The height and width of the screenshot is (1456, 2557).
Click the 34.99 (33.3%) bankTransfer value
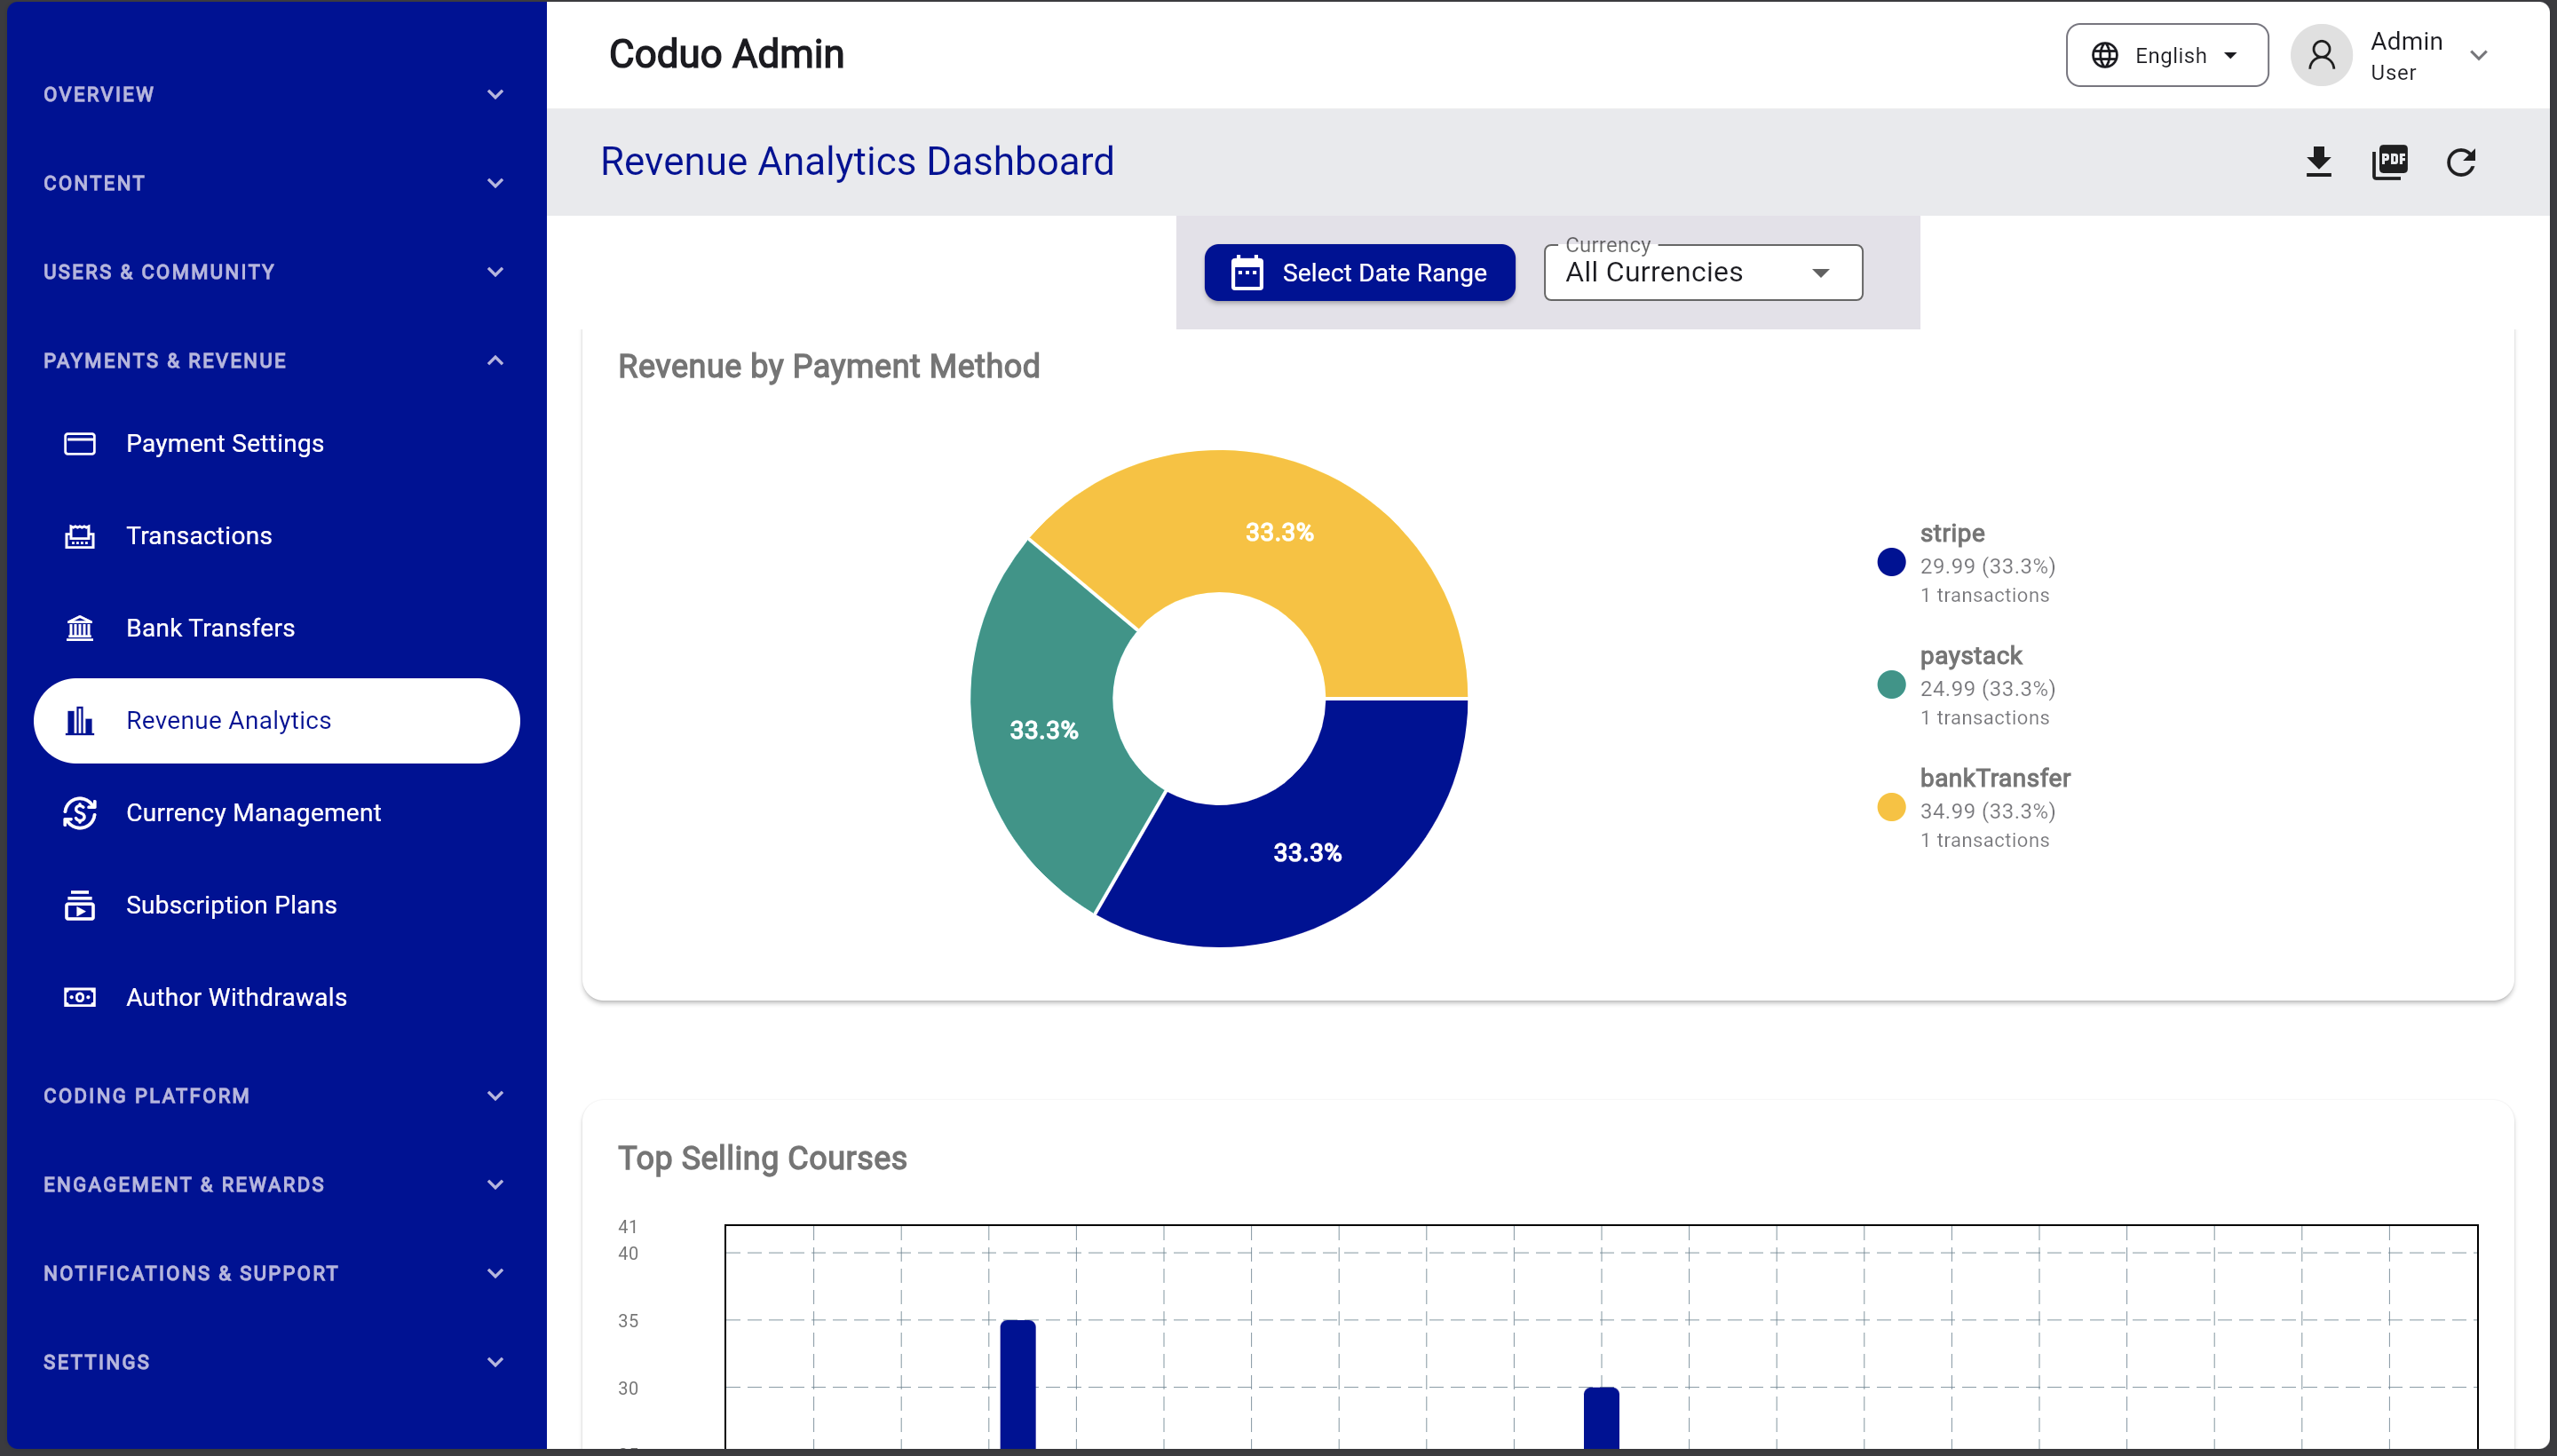click(1988, 811)
